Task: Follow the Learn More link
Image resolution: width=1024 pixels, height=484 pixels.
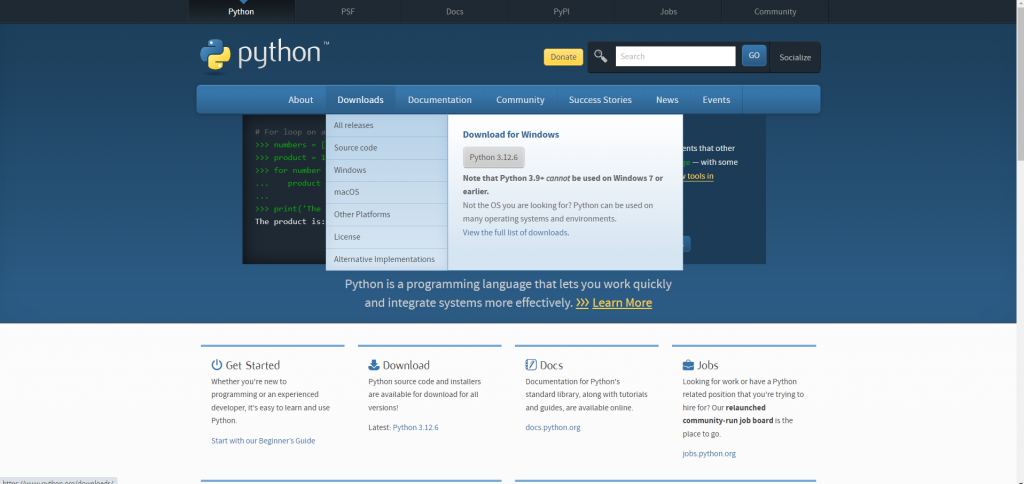Action: (x=622, y=303)
